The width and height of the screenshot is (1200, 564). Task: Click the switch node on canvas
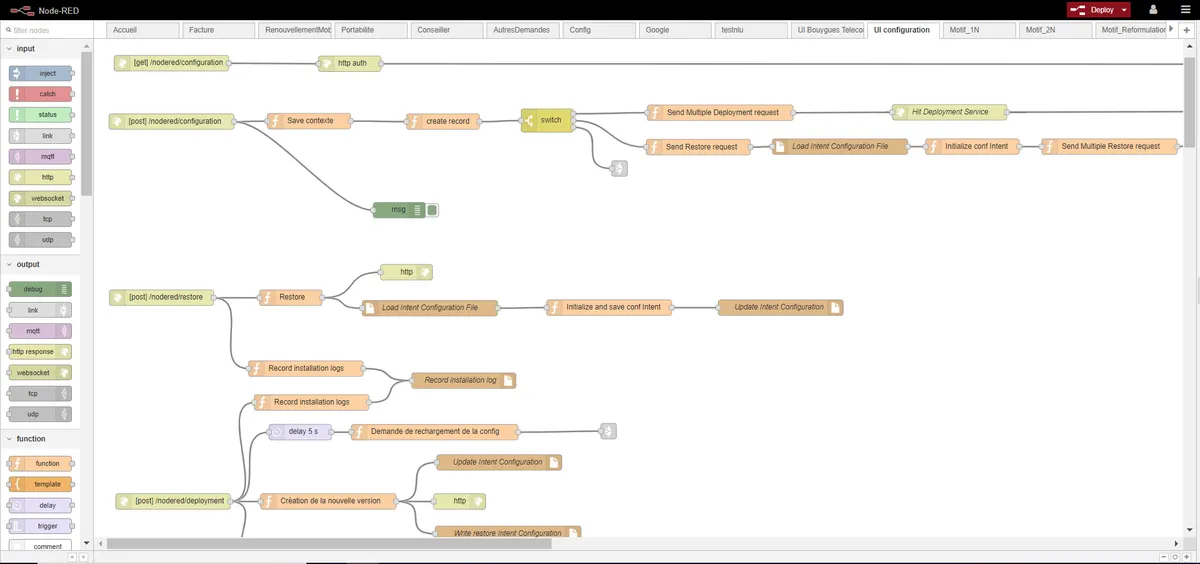pos(545,121)
